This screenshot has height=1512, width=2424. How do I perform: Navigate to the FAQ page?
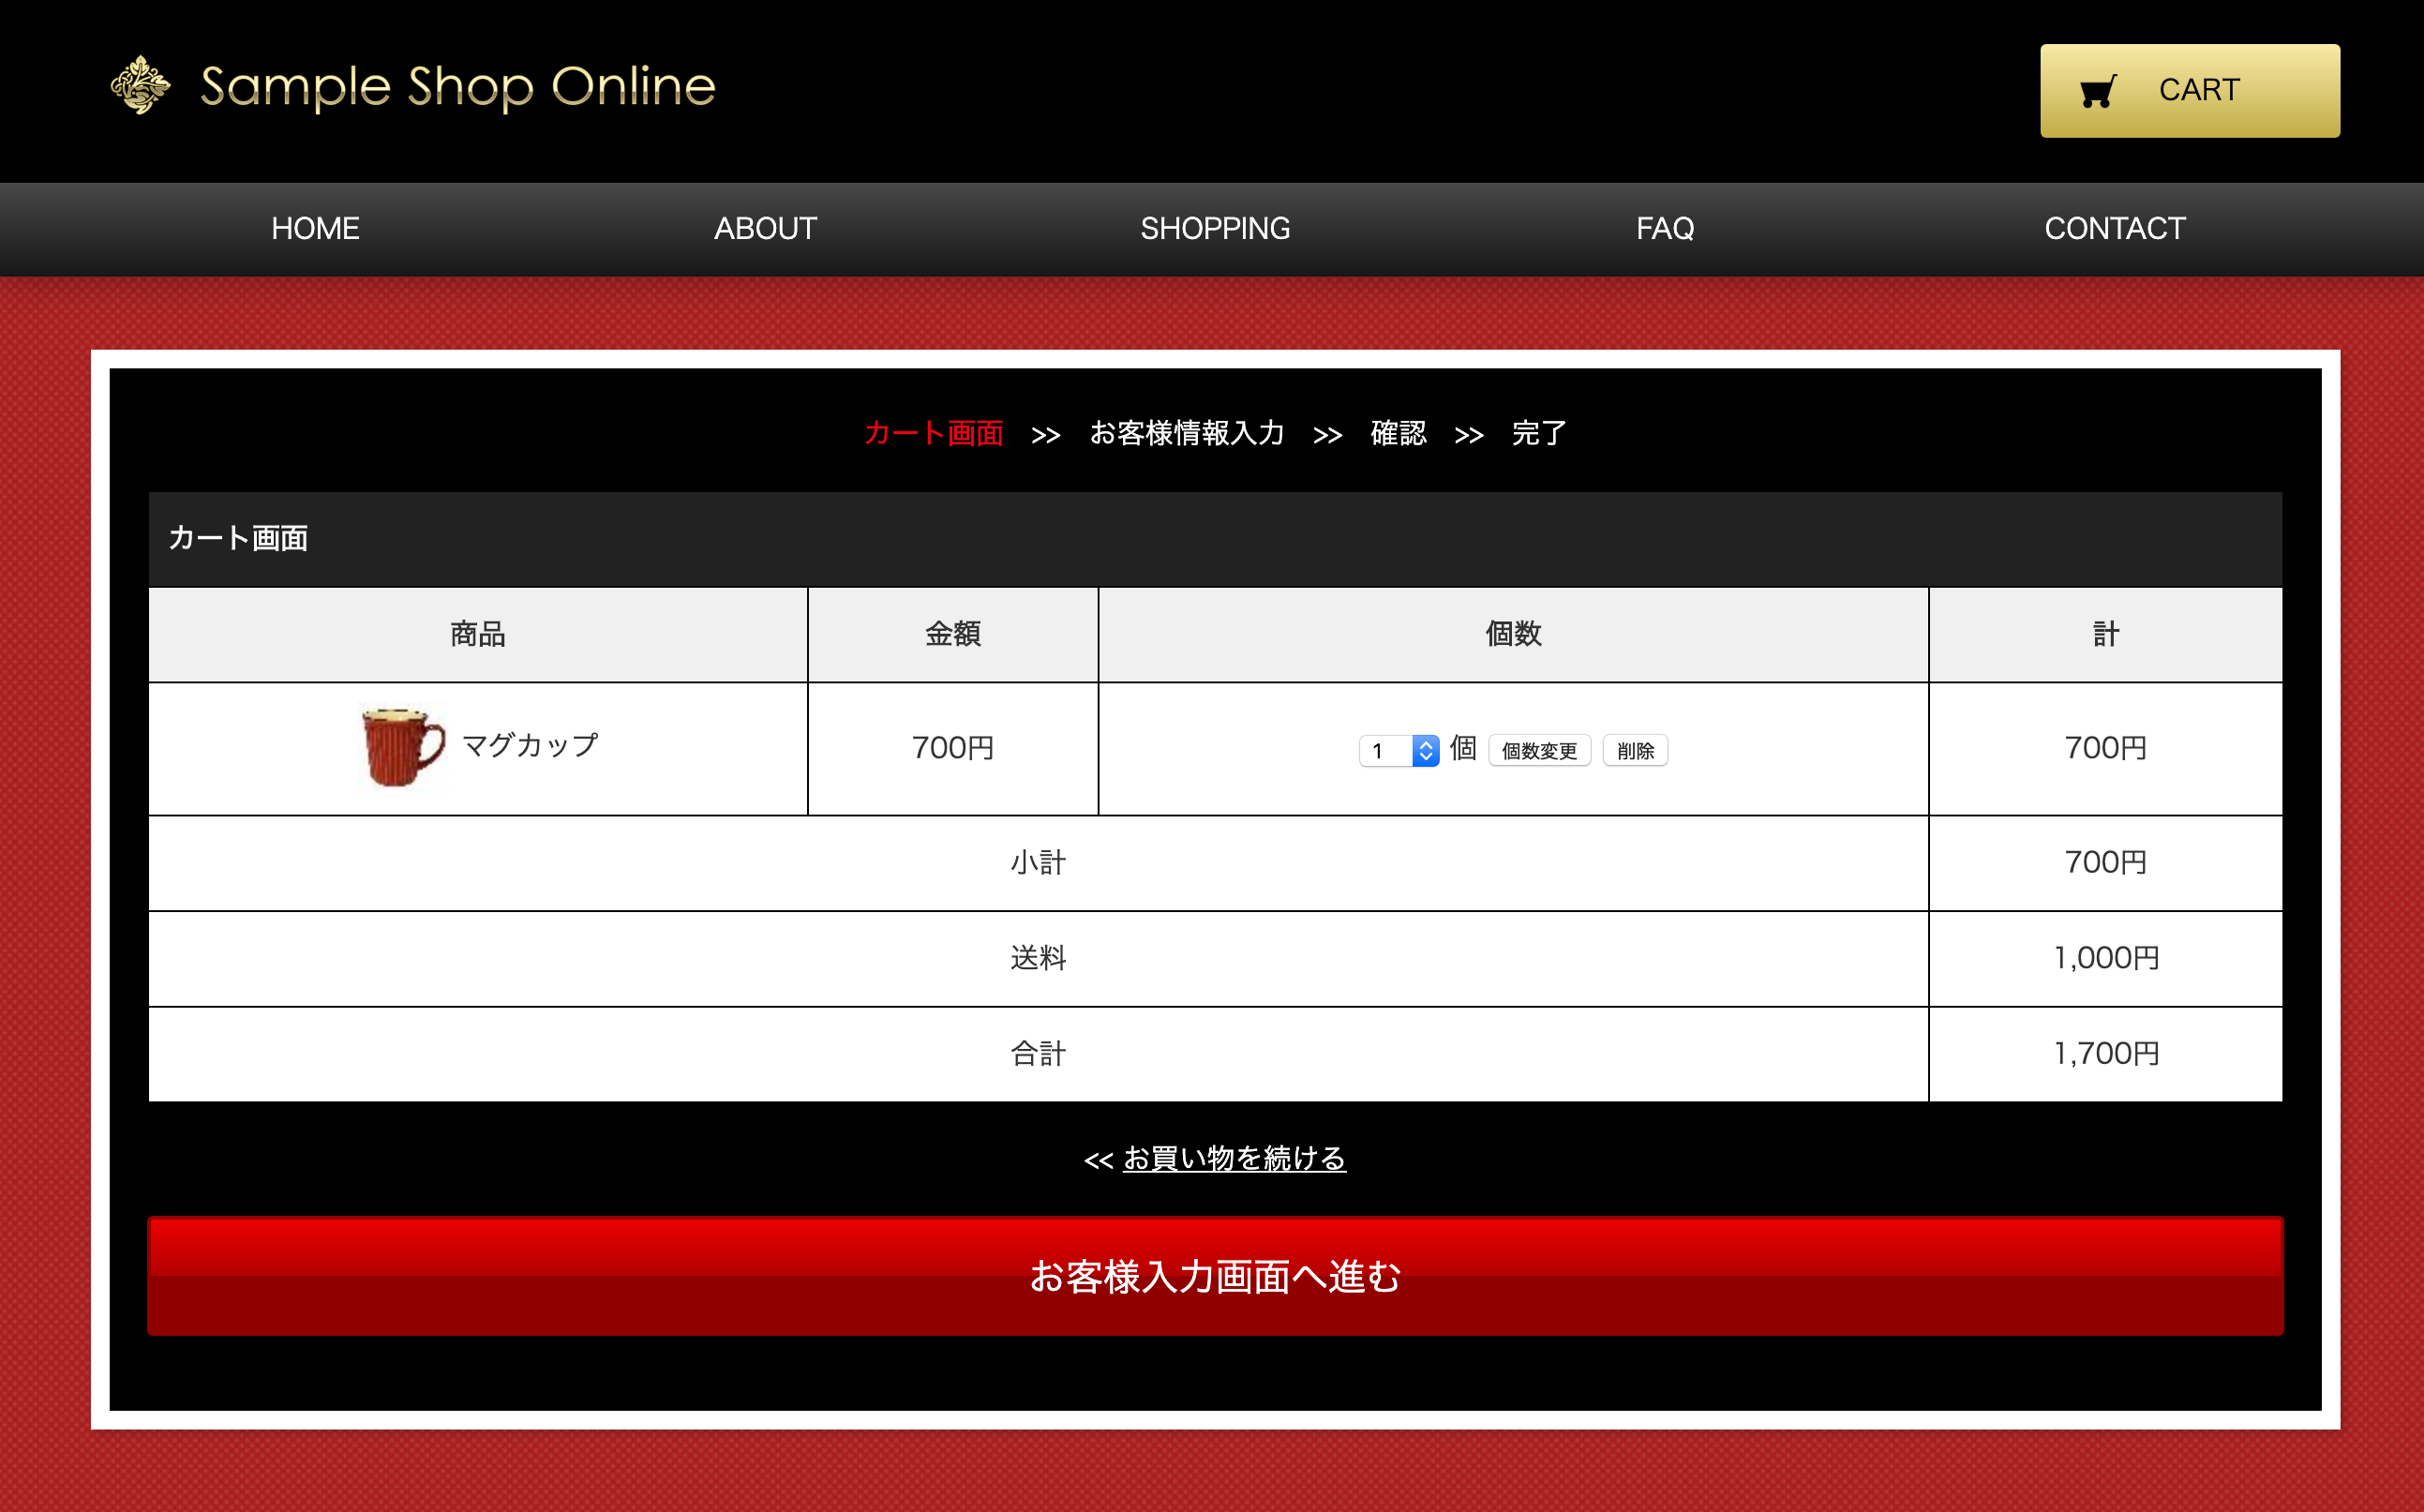pos(1665,229)
